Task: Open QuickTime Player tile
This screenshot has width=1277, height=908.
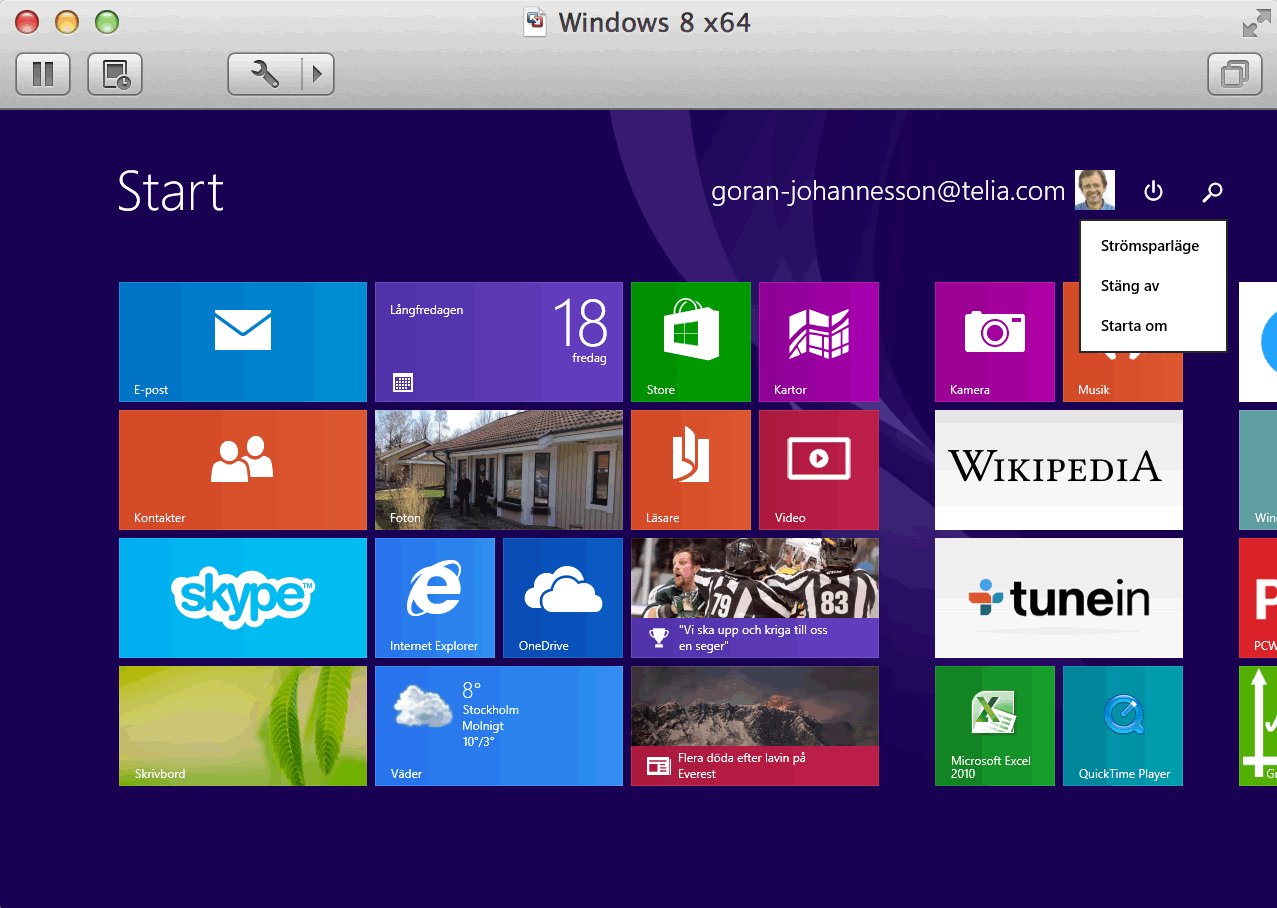Action: coord(1123,725)
